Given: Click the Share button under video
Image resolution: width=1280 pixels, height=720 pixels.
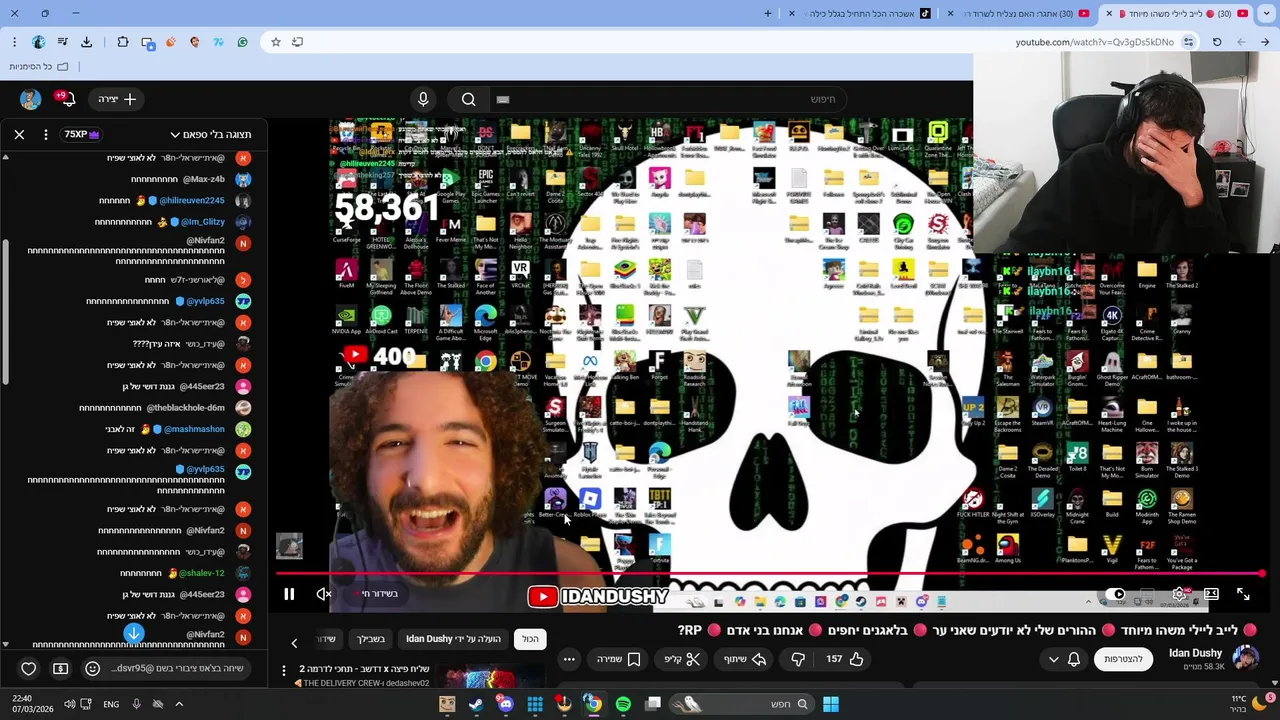Looking at the screenshot, I should (x=744, y=659).
